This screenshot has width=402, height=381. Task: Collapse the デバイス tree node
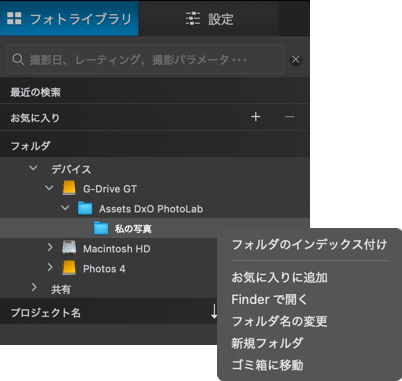click(33, 168)
